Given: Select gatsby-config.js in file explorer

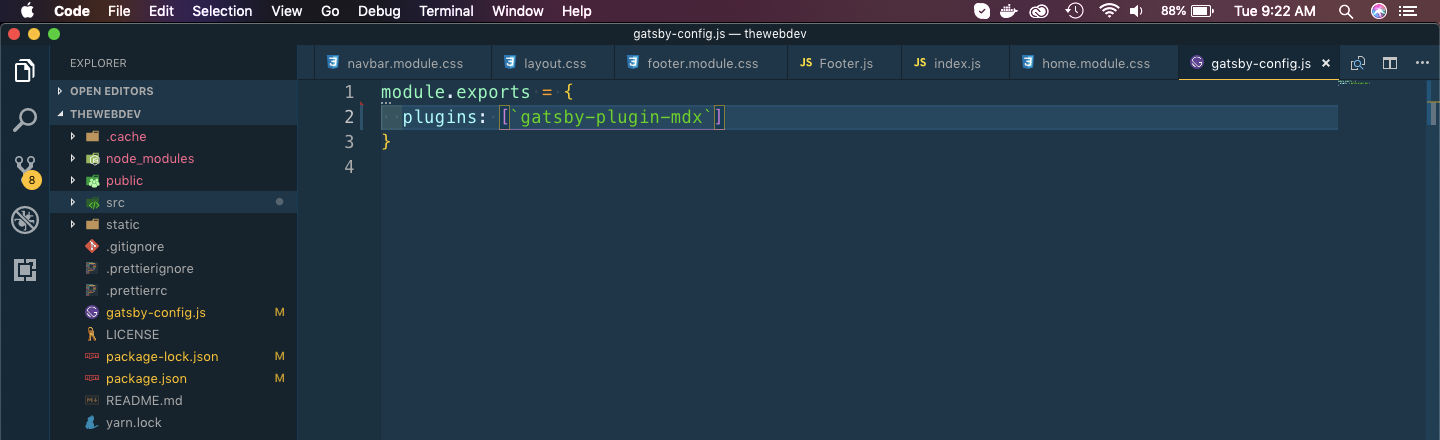Looking at the screenshot, I should coord(173,312).
